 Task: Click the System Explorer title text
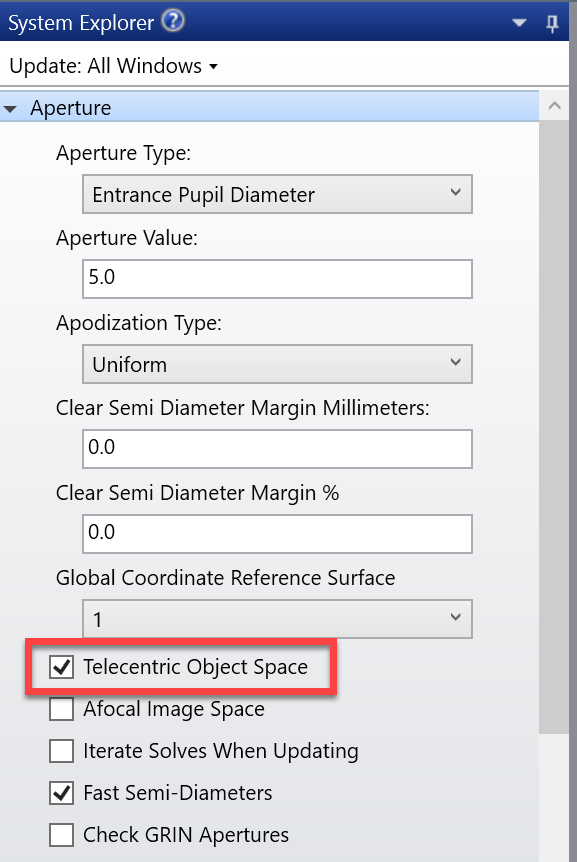(x=81, y=23)
